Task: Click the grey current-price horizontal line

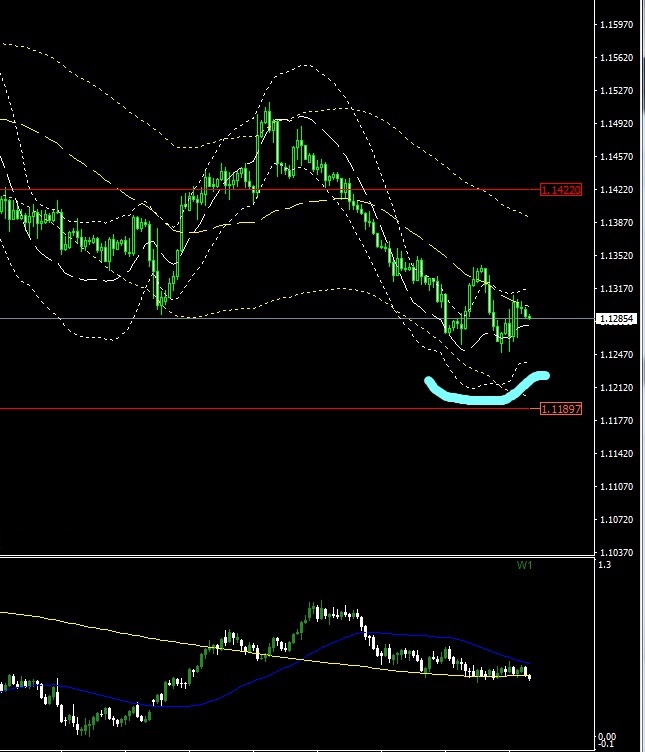Action: [x=250, y=319]
